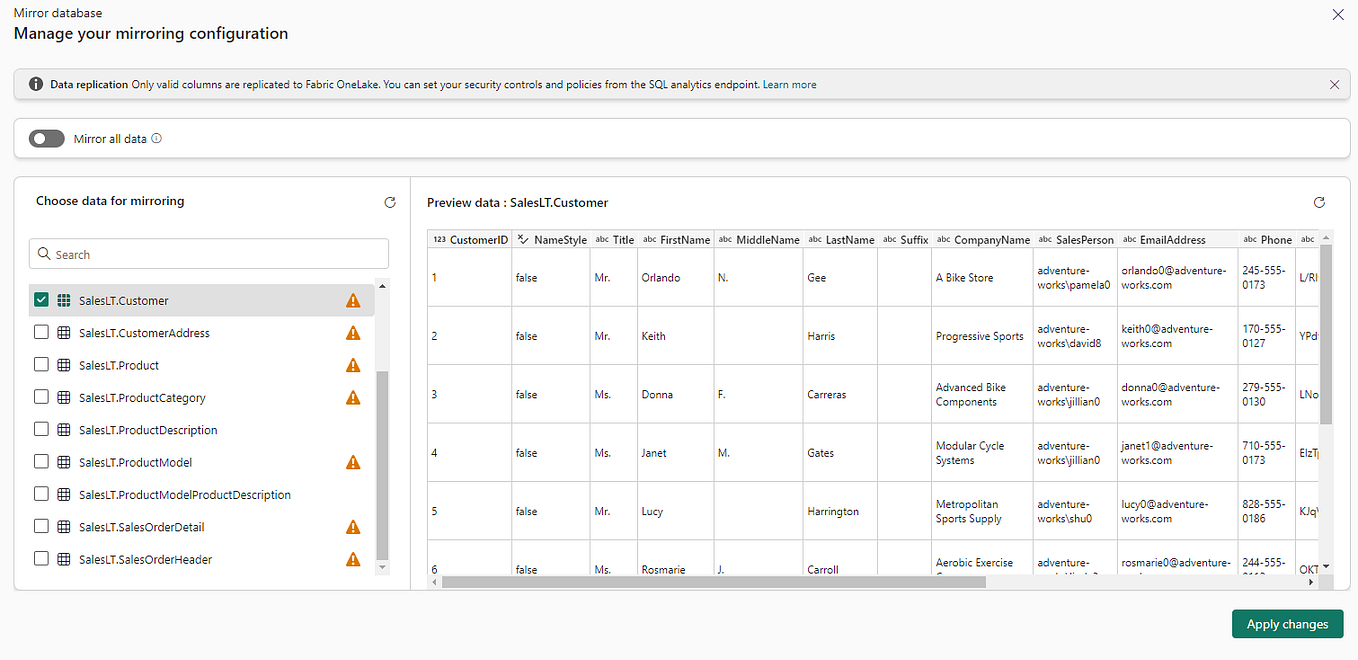The image size is (1358, 660).
Task: Click the Apply changes button
Action: click(1287, 623)
